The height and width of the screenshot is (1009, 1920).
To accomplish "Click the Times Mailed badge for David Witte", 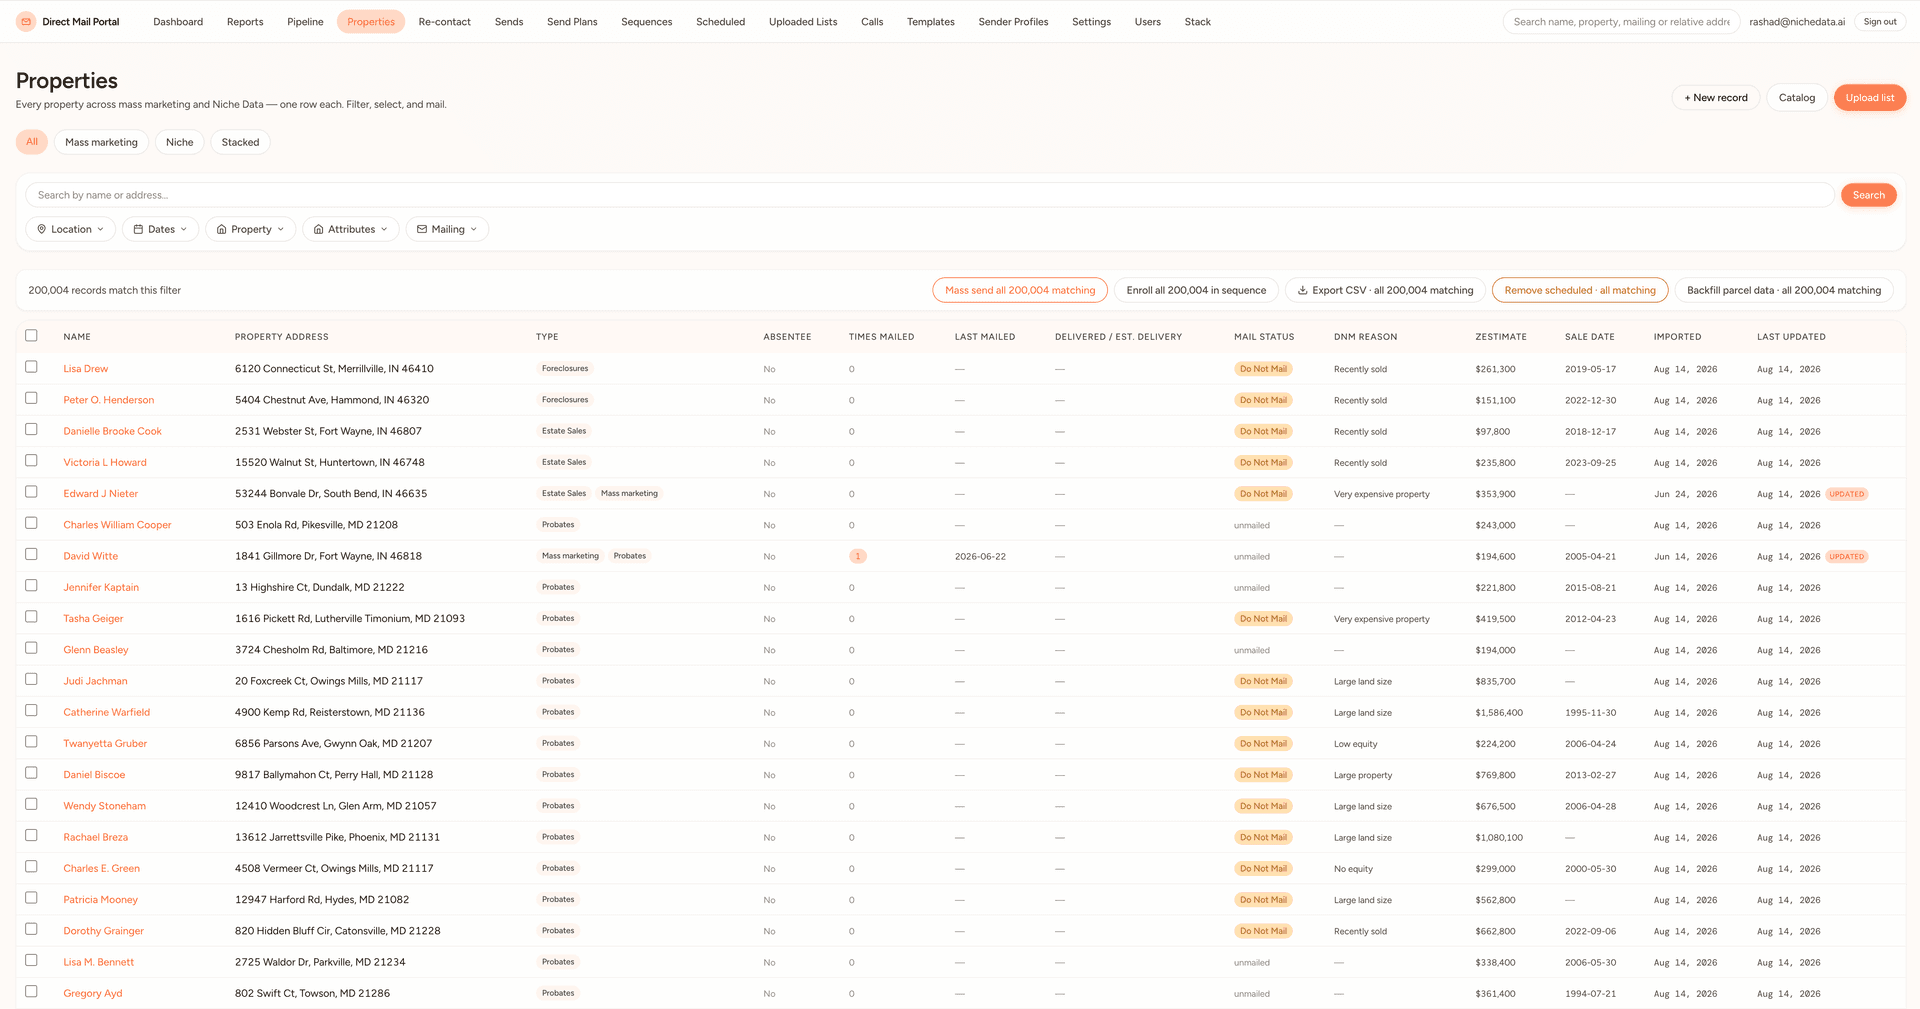I will click(857, 556).
